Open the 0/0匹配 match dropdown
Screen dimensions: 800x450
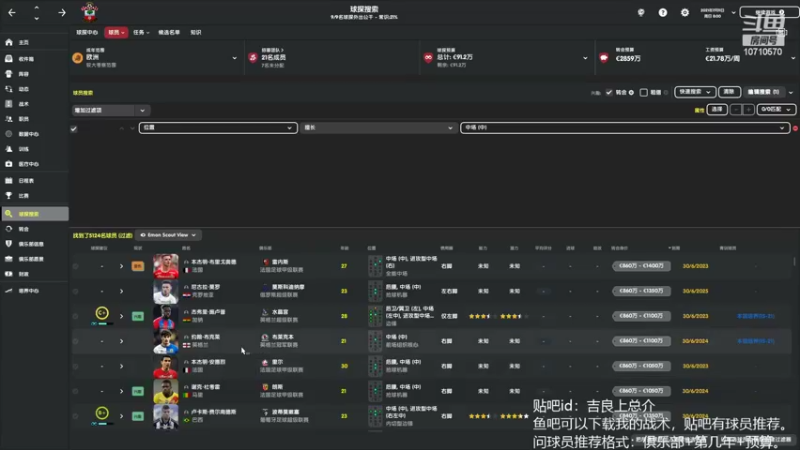tap(776, 109)
